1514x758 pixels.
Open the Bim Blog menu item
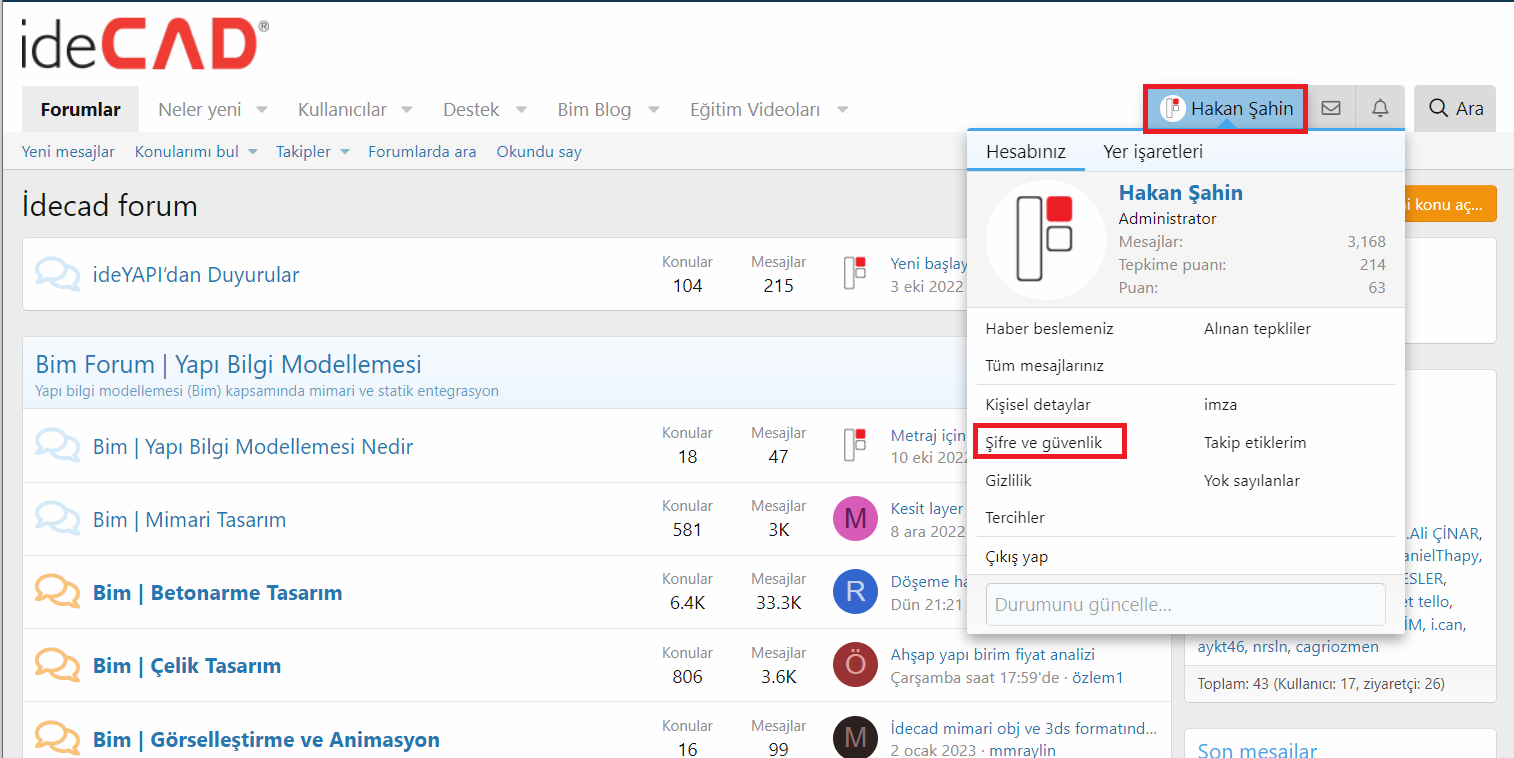[x=594, y=110]
